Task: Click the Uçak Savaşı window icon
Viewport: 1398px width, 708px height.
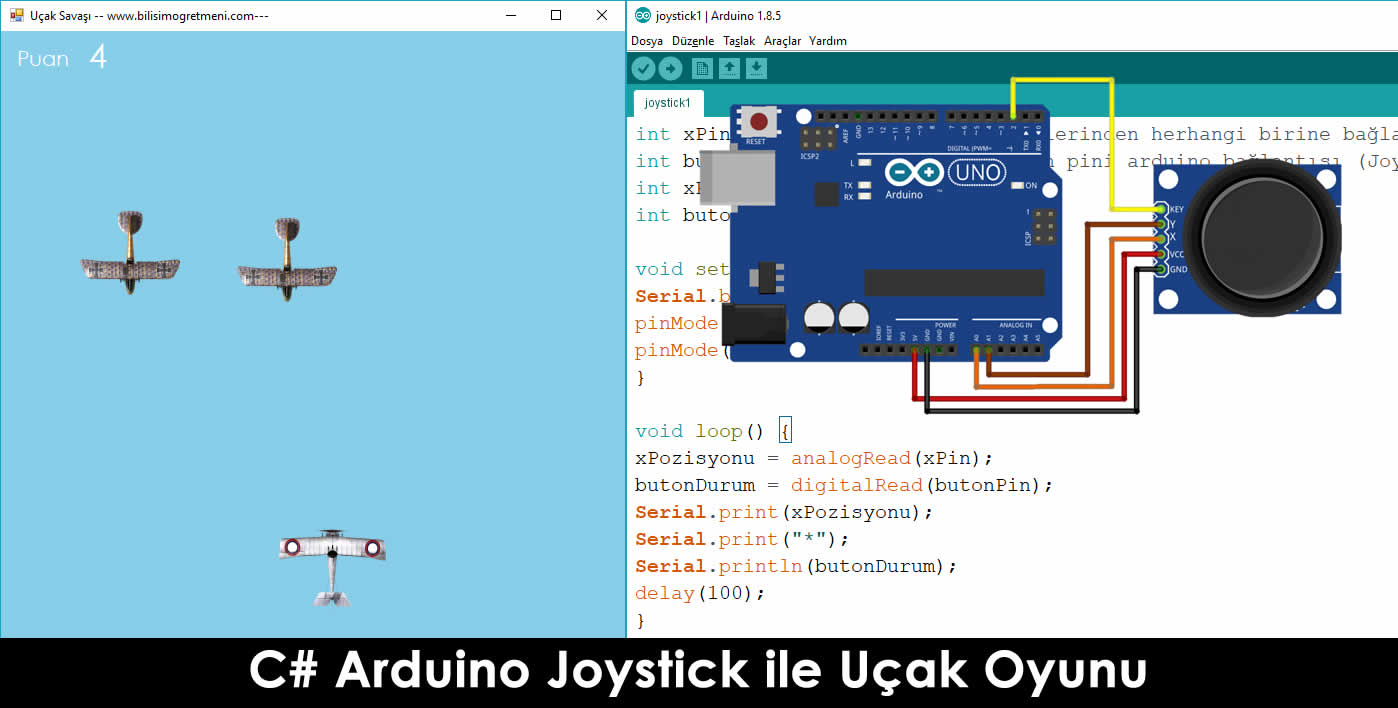Action: (x=16, y=16)
